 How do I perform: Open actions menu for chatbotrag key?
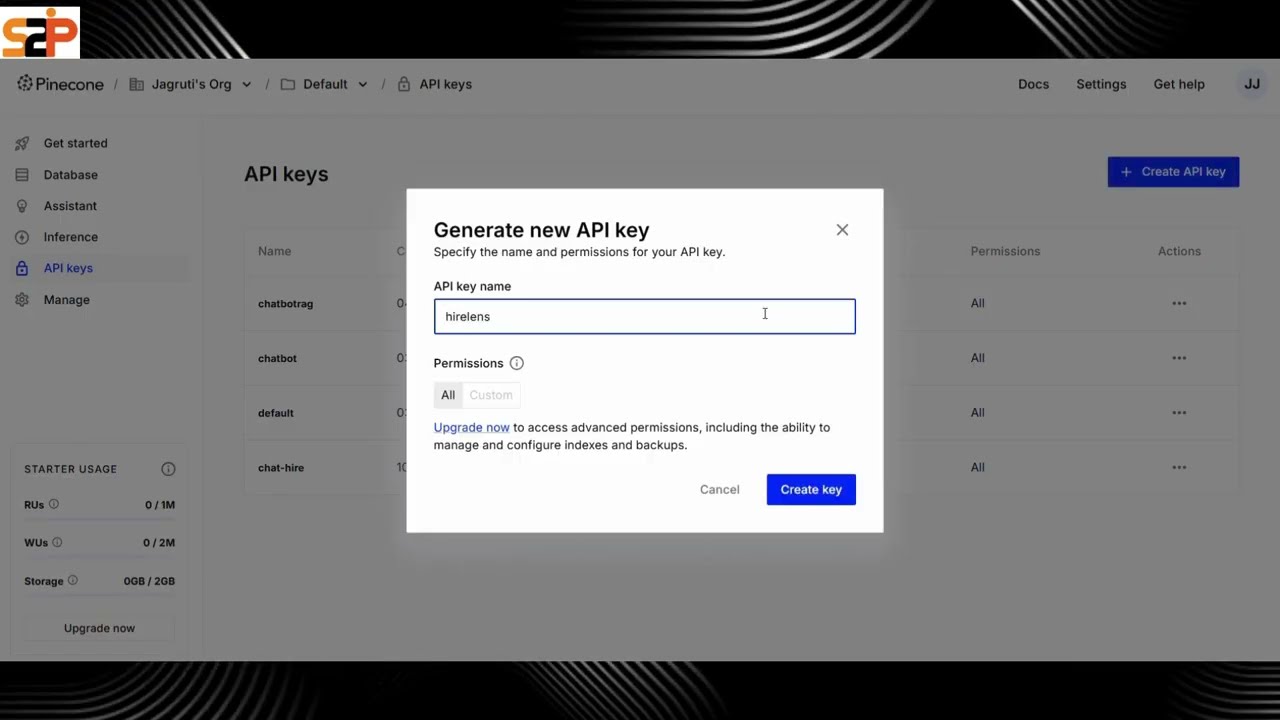tap(1179, 303)
